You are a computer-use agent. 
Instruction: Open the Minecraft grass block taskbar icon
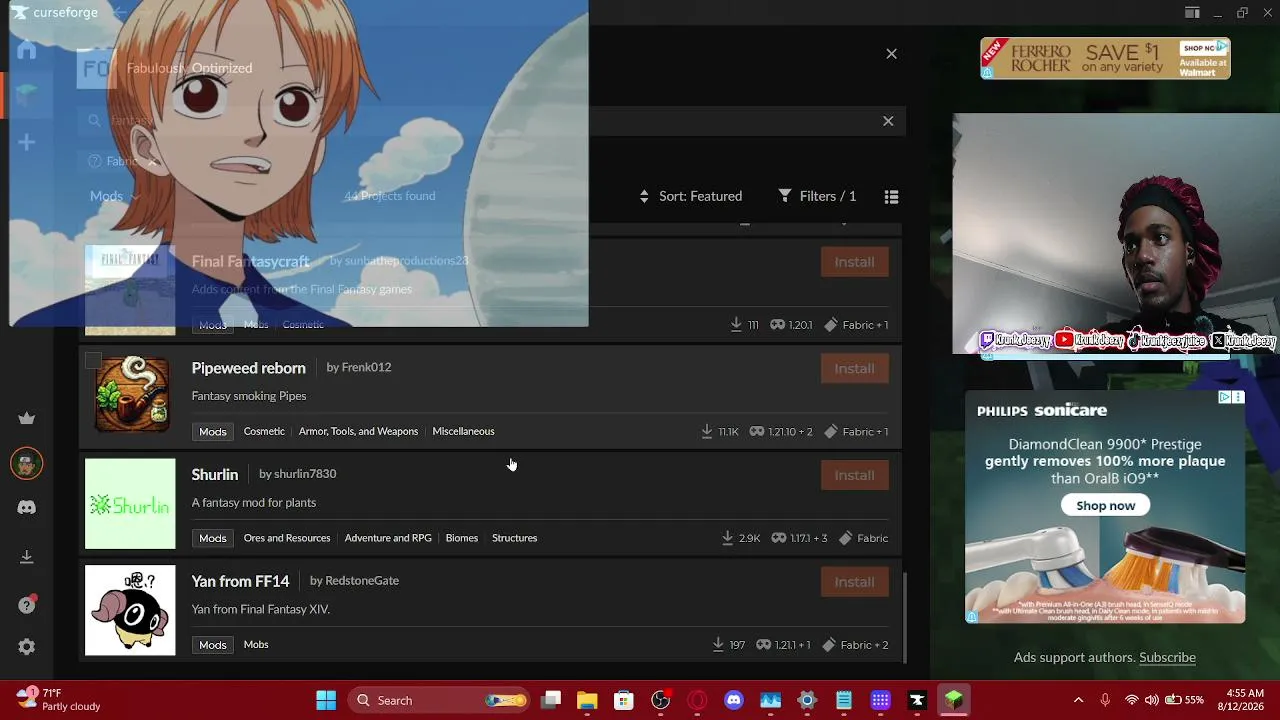point(954,700)
